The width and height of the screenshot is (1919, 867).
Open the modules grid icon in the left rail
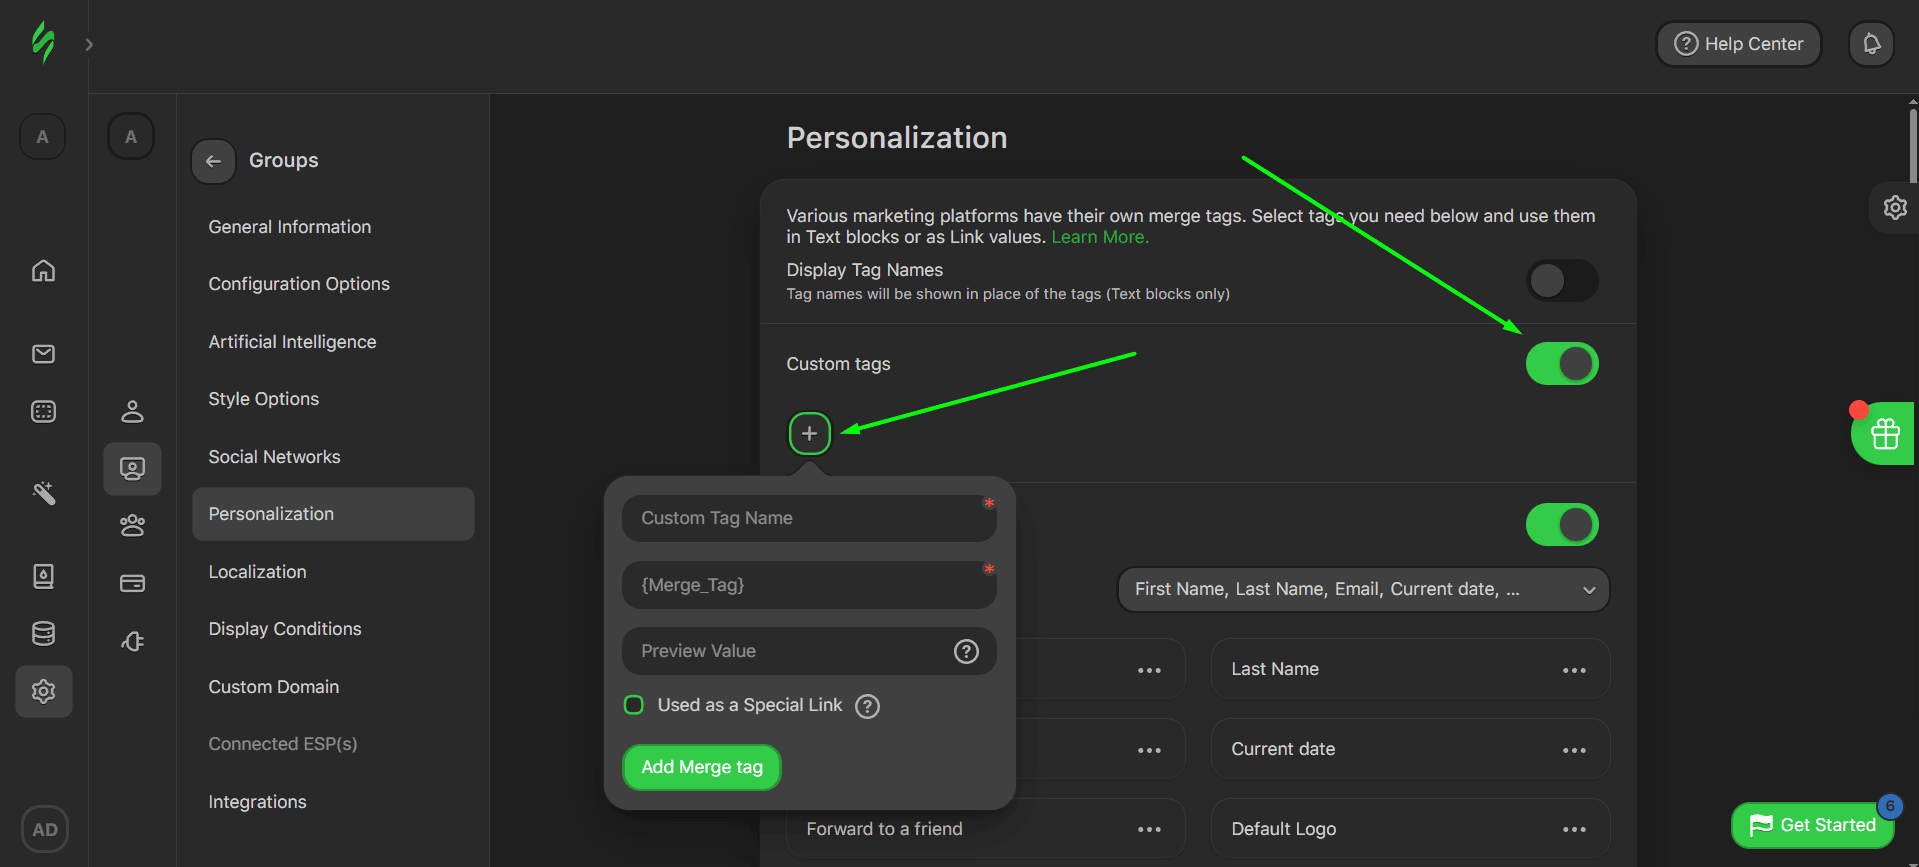(43, 411)
